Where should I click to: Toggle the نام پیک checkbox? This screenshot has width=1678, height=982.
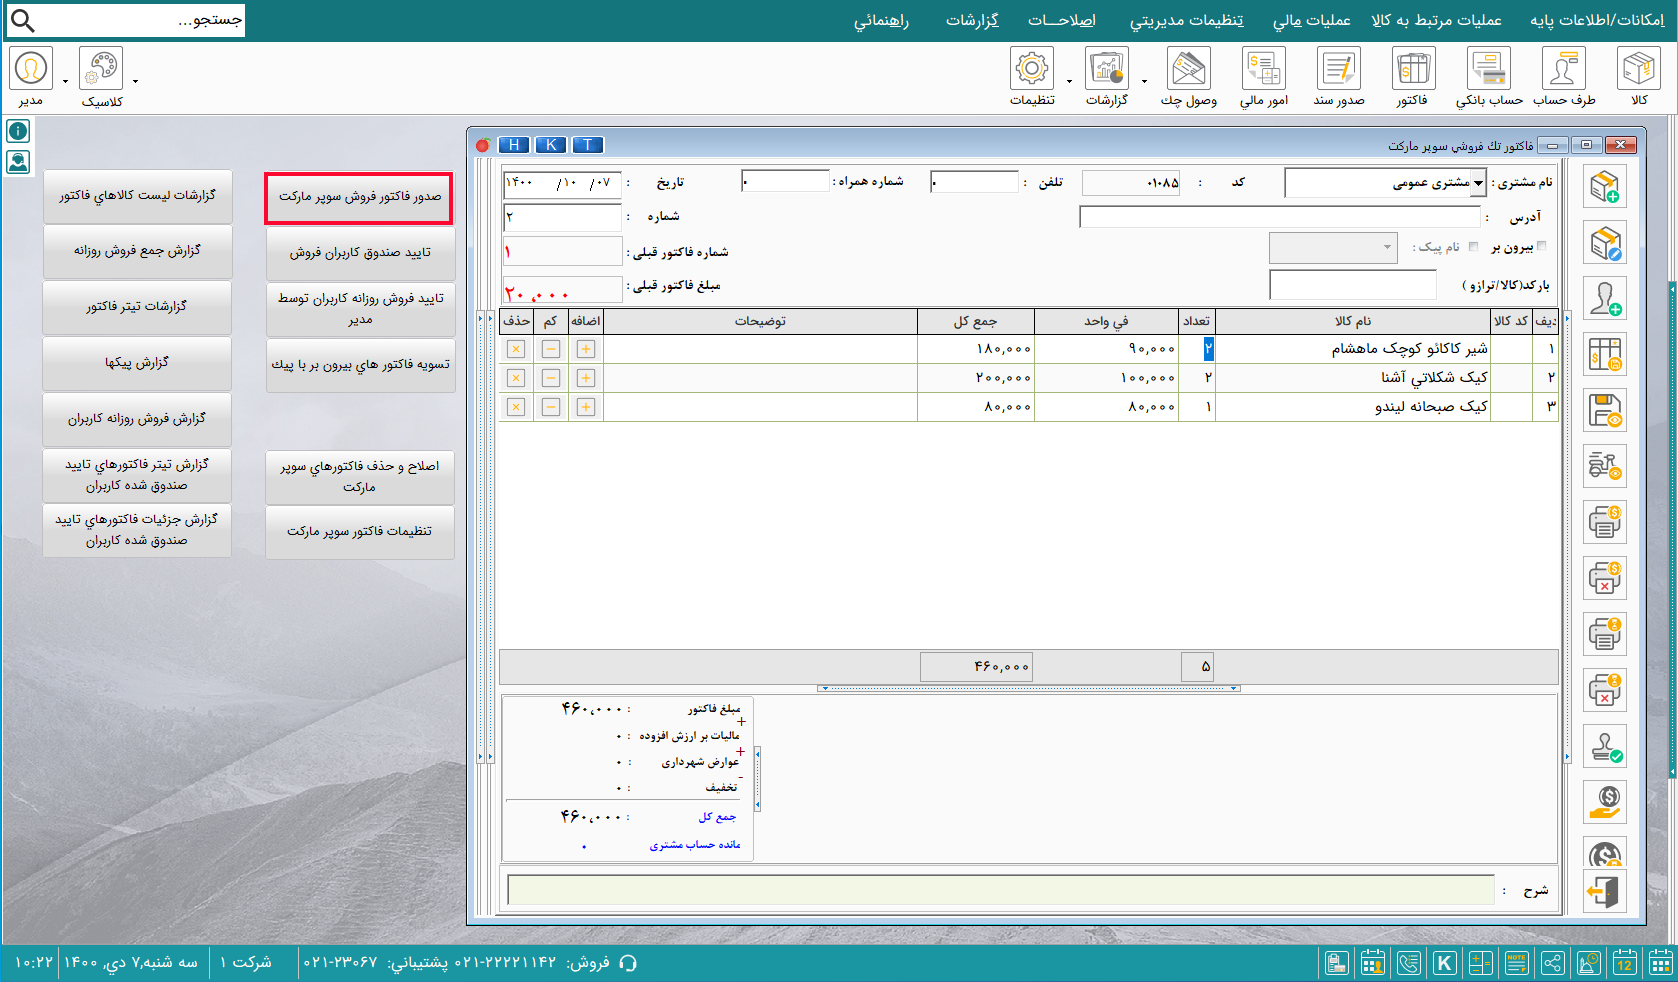pyautogui.click(x=1473, y=247)
